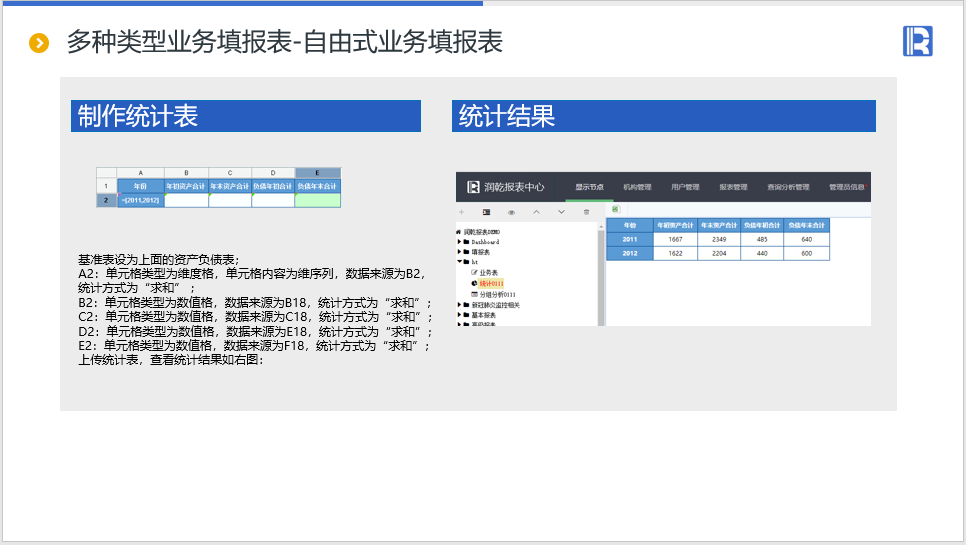Collapse the ht folder in tree
Image resolution: width=966 pixels, height=545 pixels.
click(x=460, y=262)
